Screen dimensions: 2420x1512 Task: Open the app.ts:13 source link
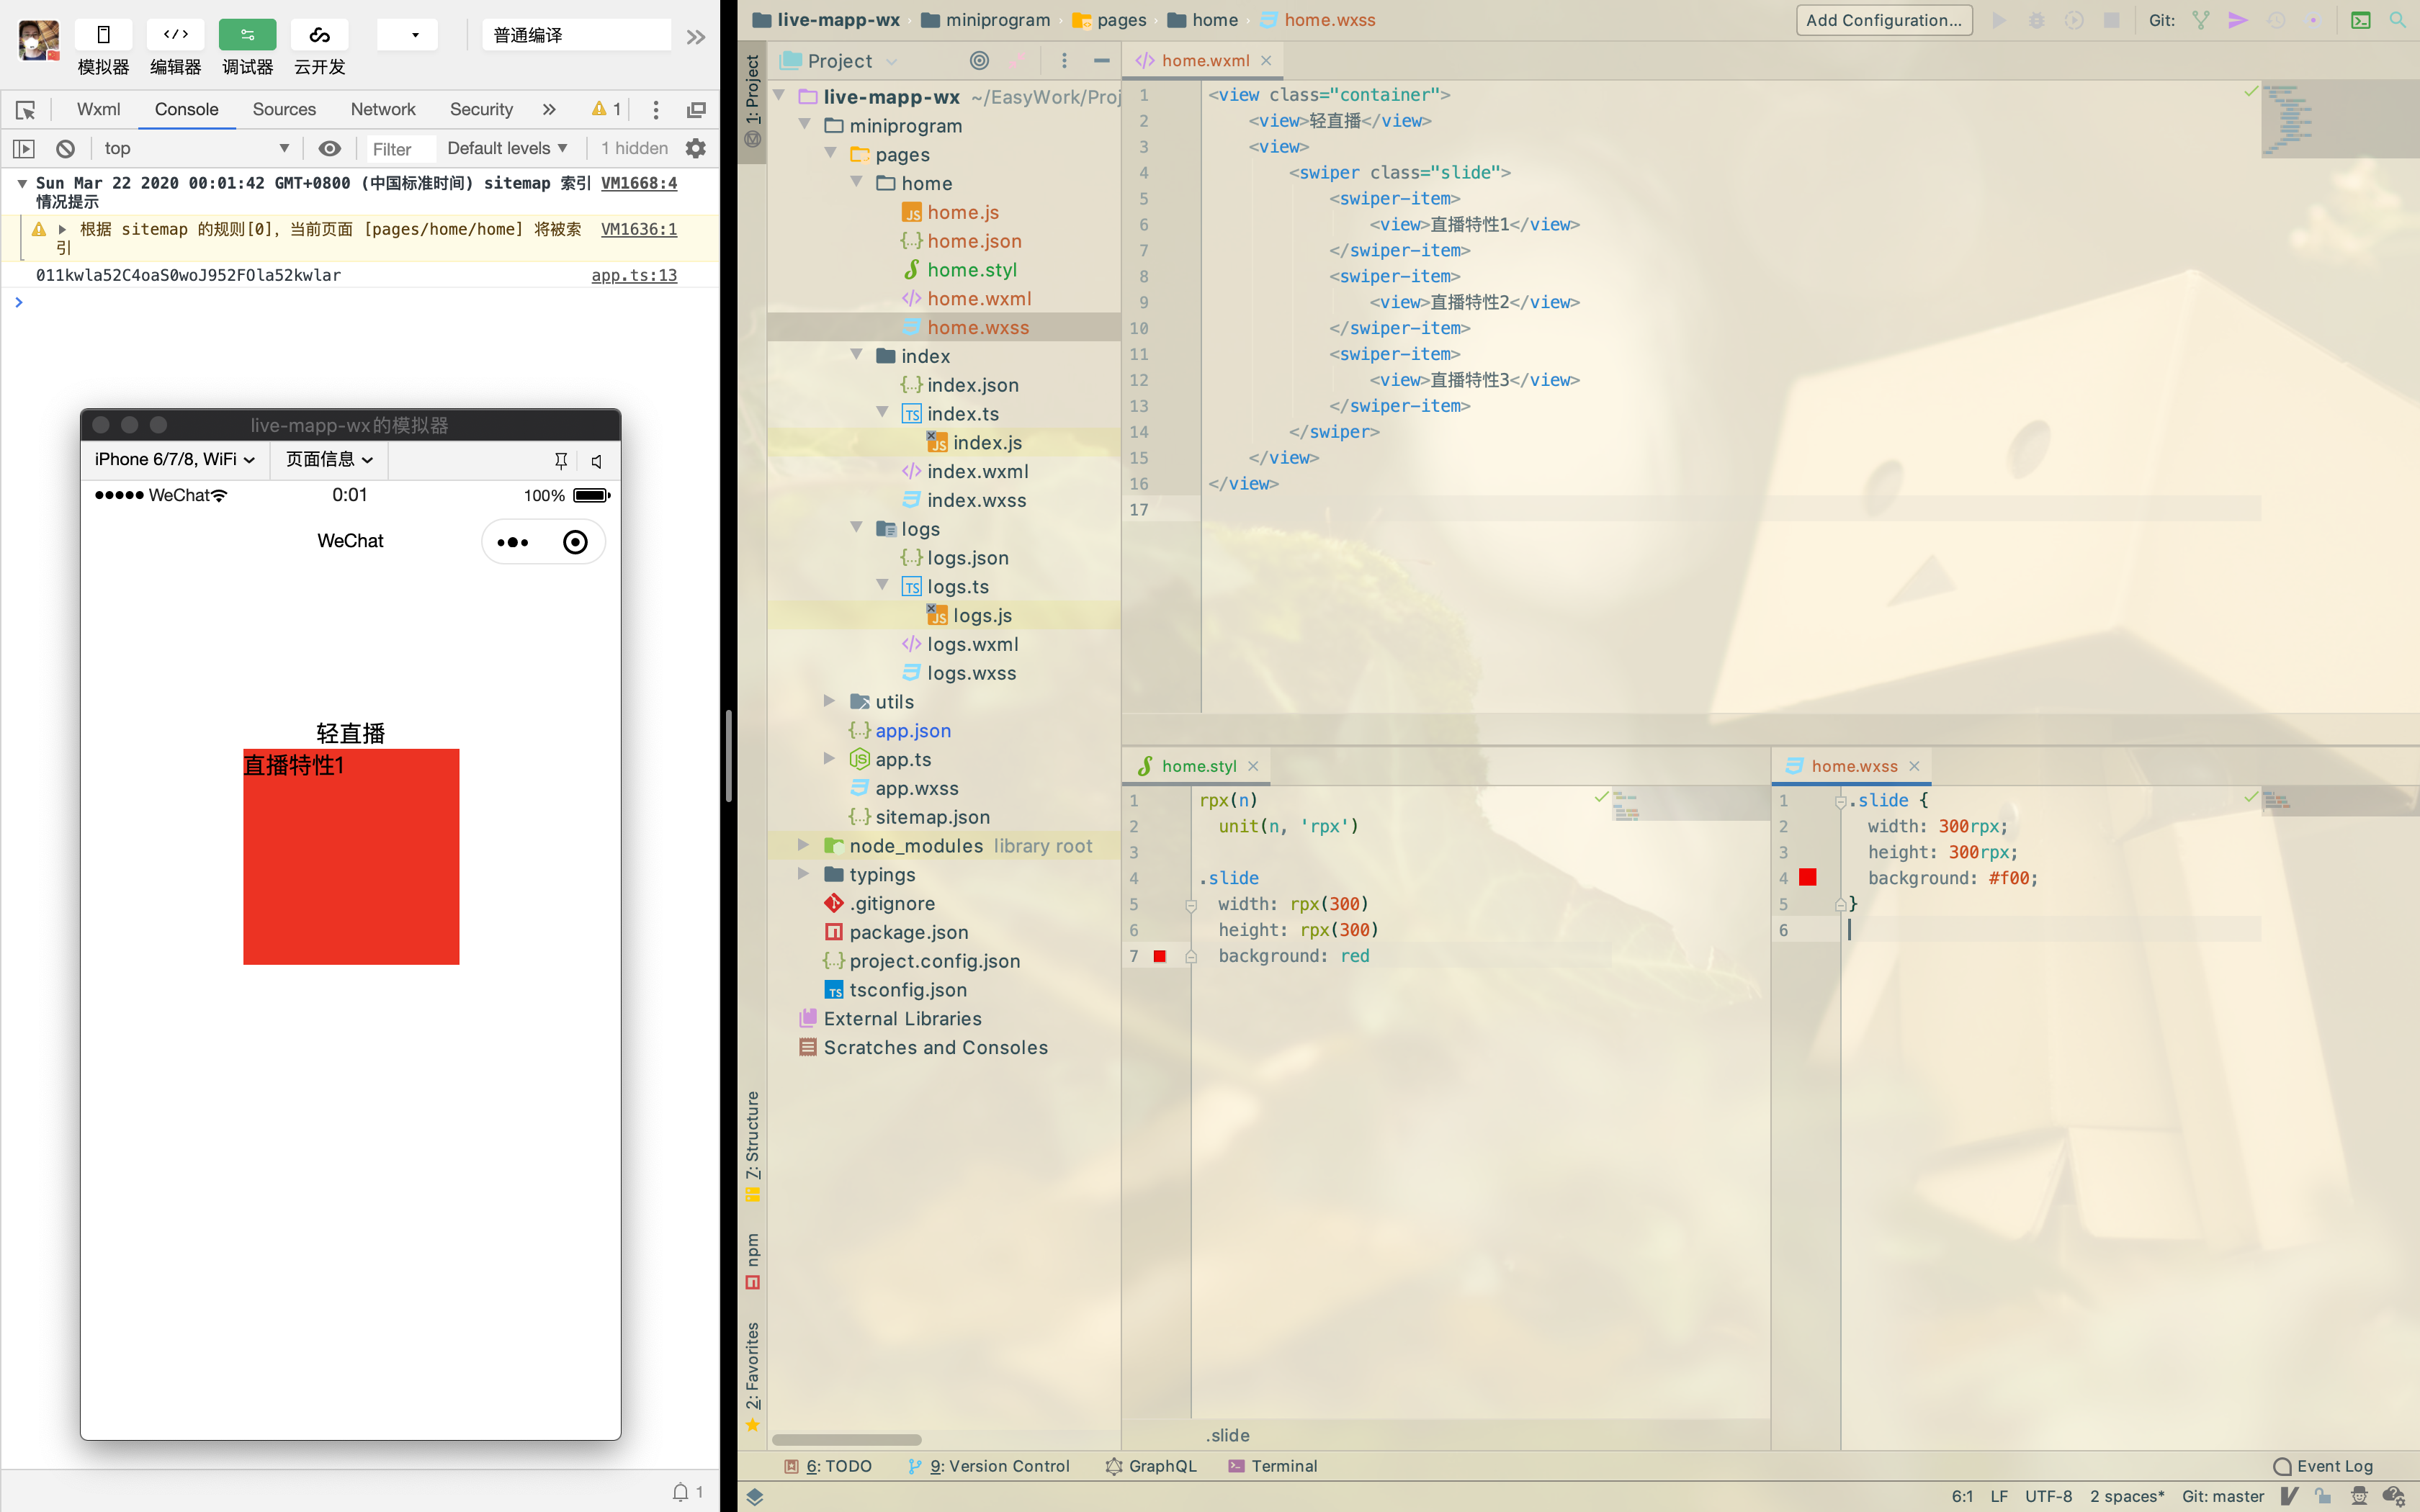pyautogui.click(x=634, y=275)
